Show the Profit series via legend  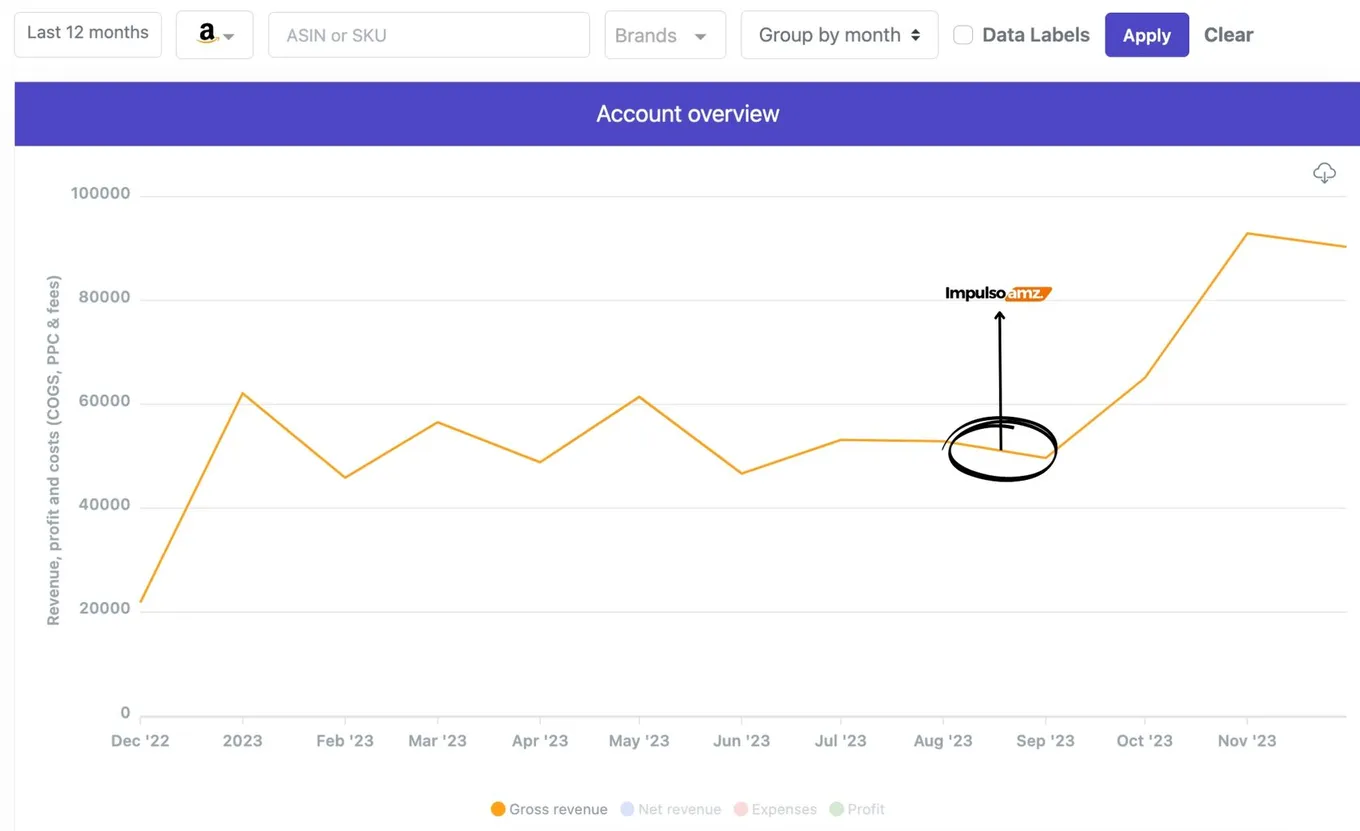coord(857,809)
